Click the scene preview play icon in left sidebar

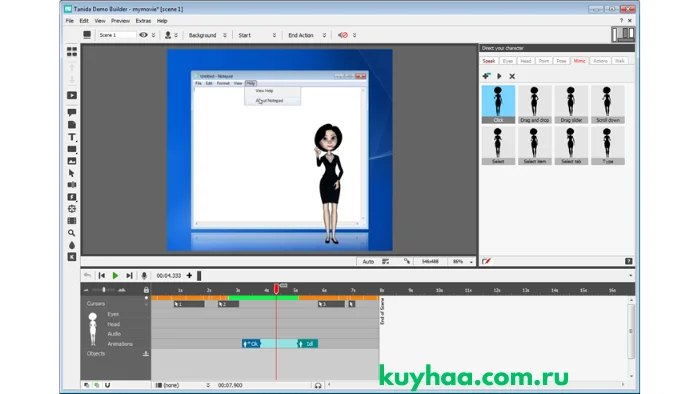[x=71, y=95]
